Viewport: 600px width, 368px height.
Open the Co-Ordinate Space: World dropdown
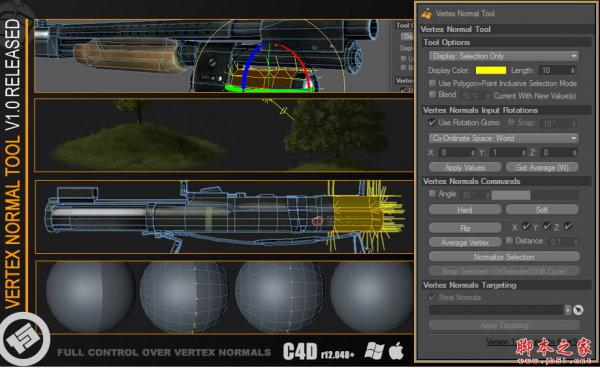tap(504, 138)
